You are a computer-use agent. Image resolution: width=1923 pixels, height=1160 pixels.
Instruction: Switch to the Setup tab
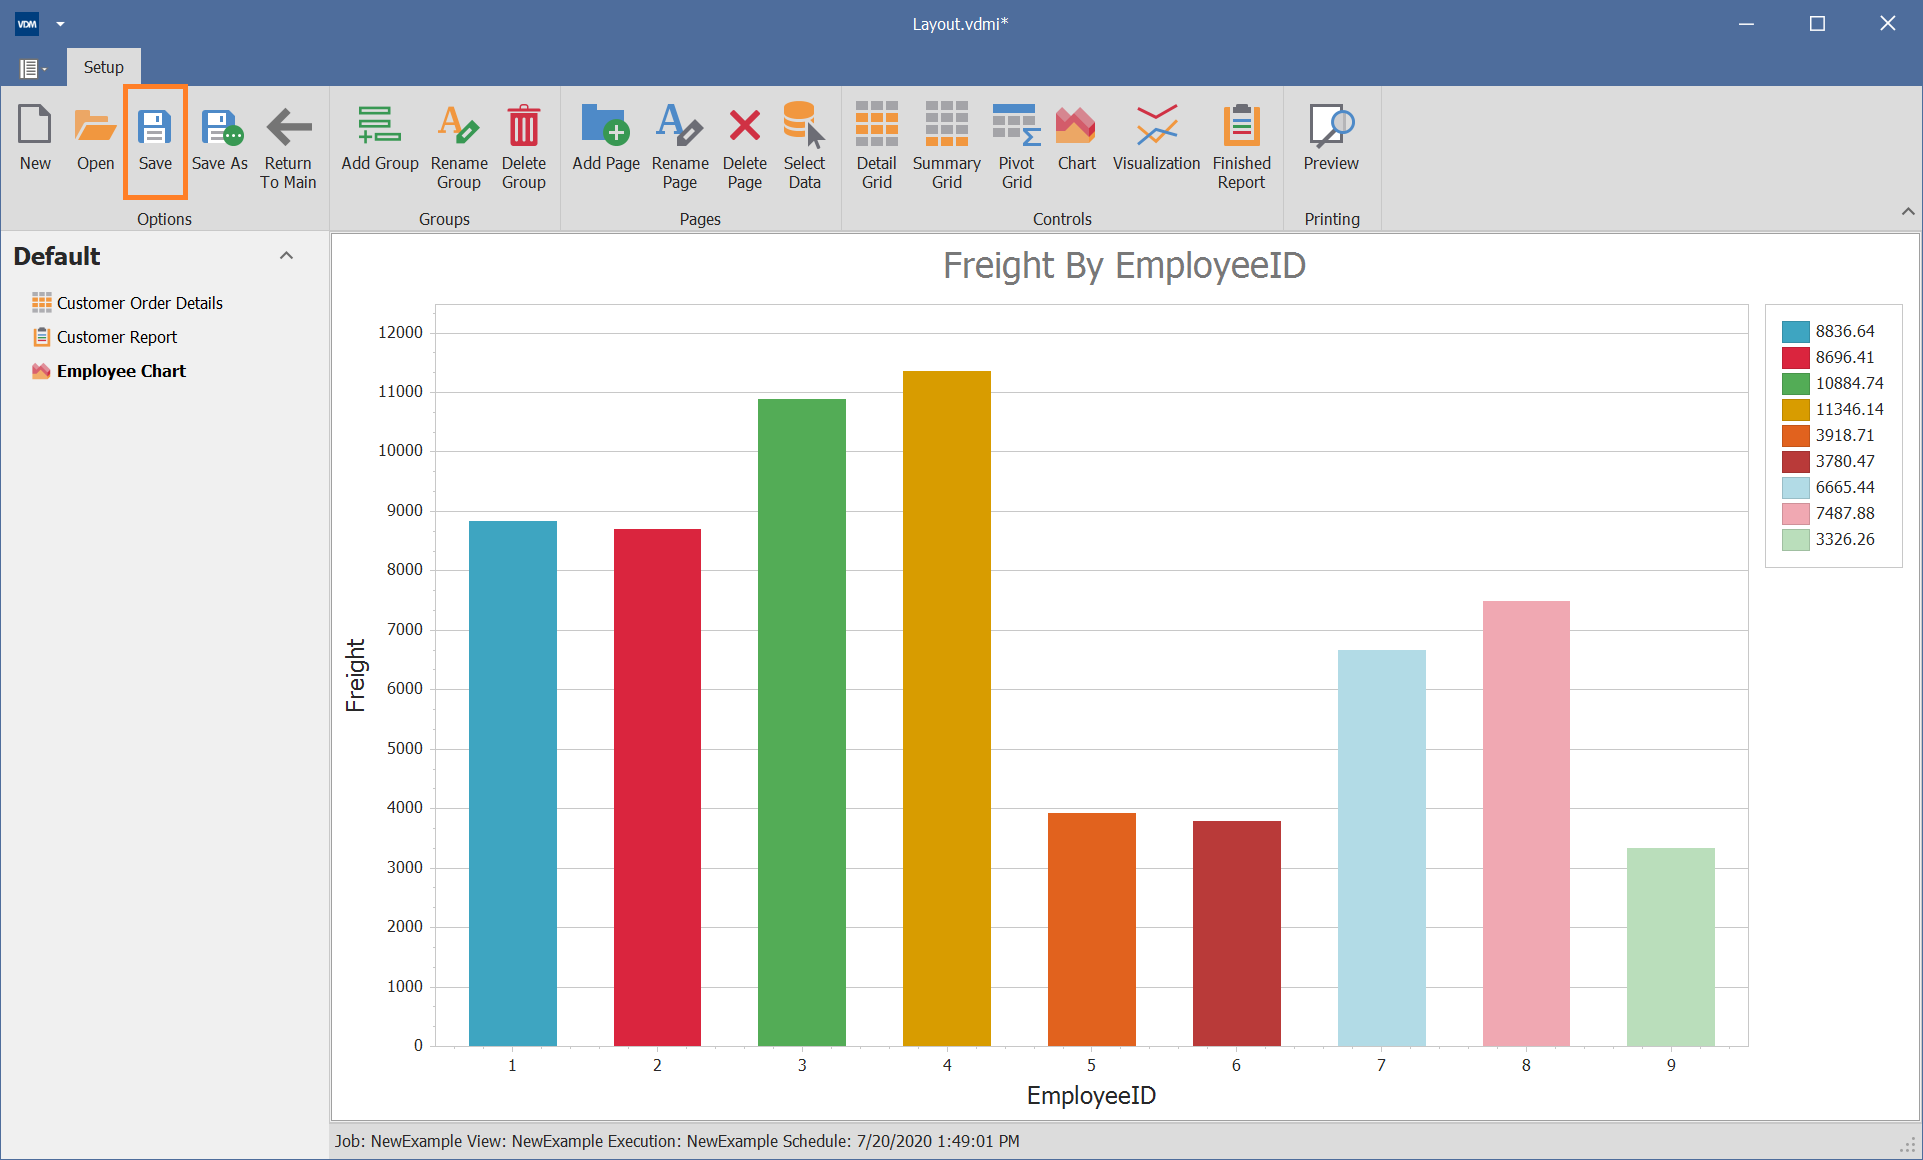pos(103,67)
